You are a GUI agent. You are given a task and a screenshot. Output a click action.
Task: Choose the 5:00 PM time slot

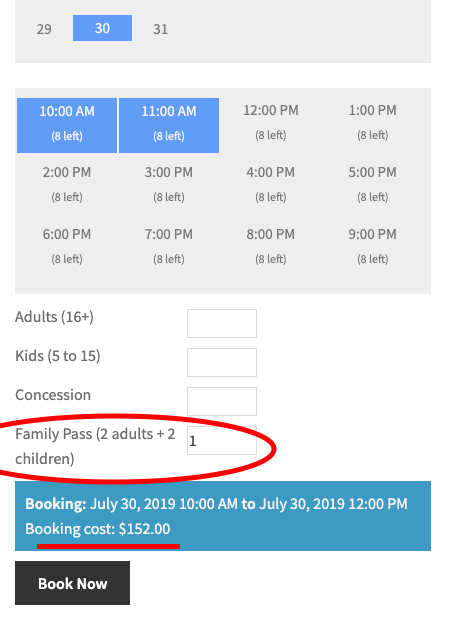[x=373, y=185]
